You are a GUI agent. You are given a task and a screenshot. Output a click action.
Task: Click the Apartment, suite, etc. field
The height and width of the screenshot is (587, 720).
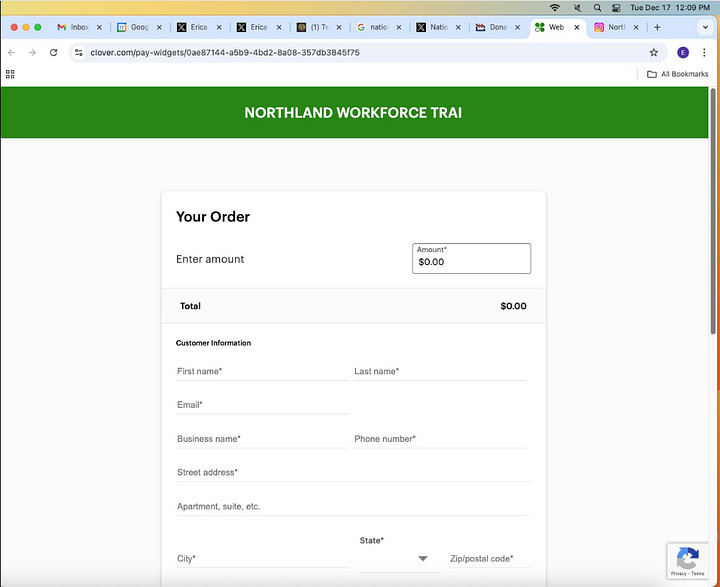point(353,507)
